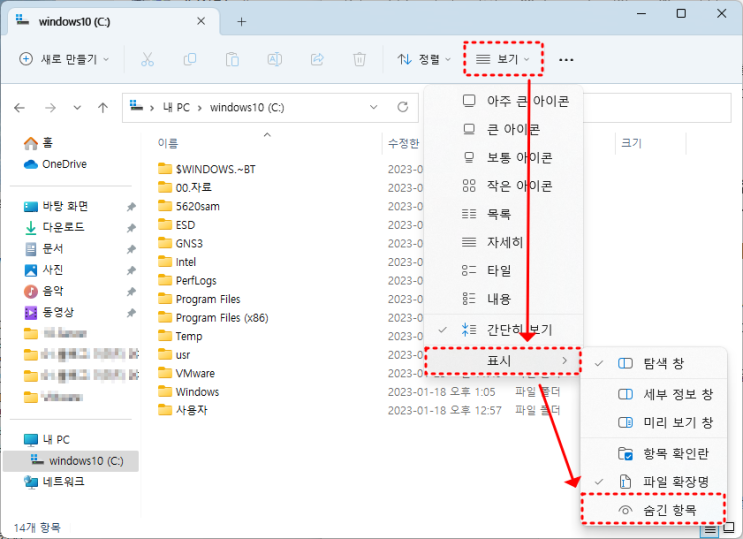Go up one folder level arrow
The width and height of the screenshot is (743, 539).
[x=103, y=108]
